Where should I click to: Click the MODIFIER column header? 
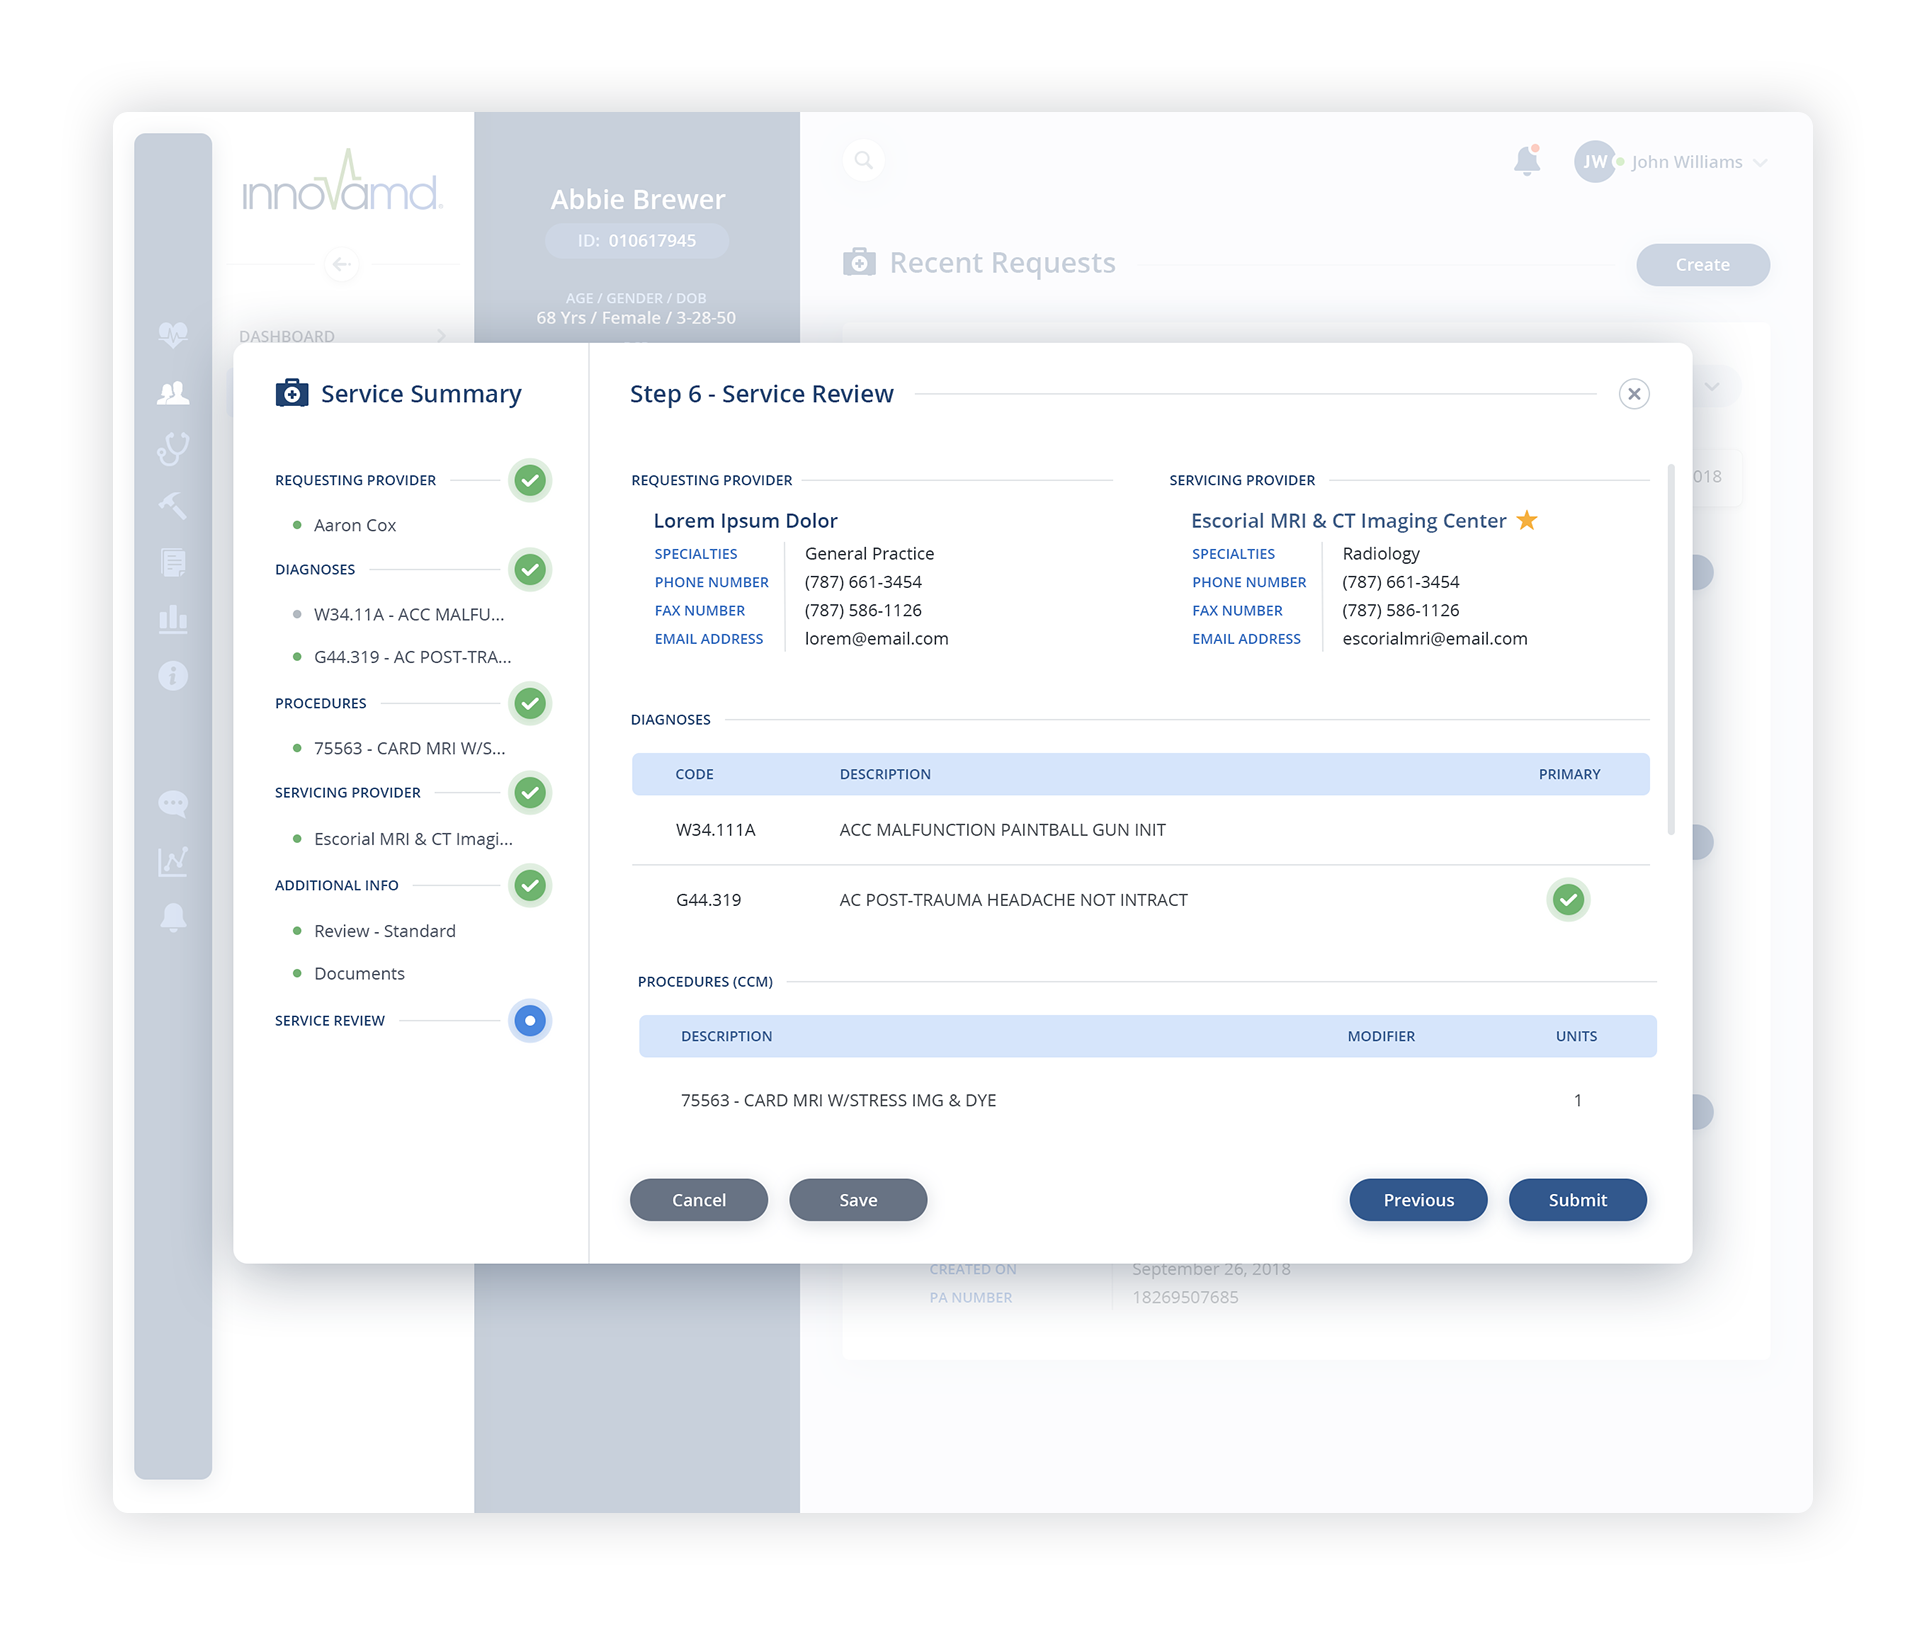click(x=1380, y=1036)
